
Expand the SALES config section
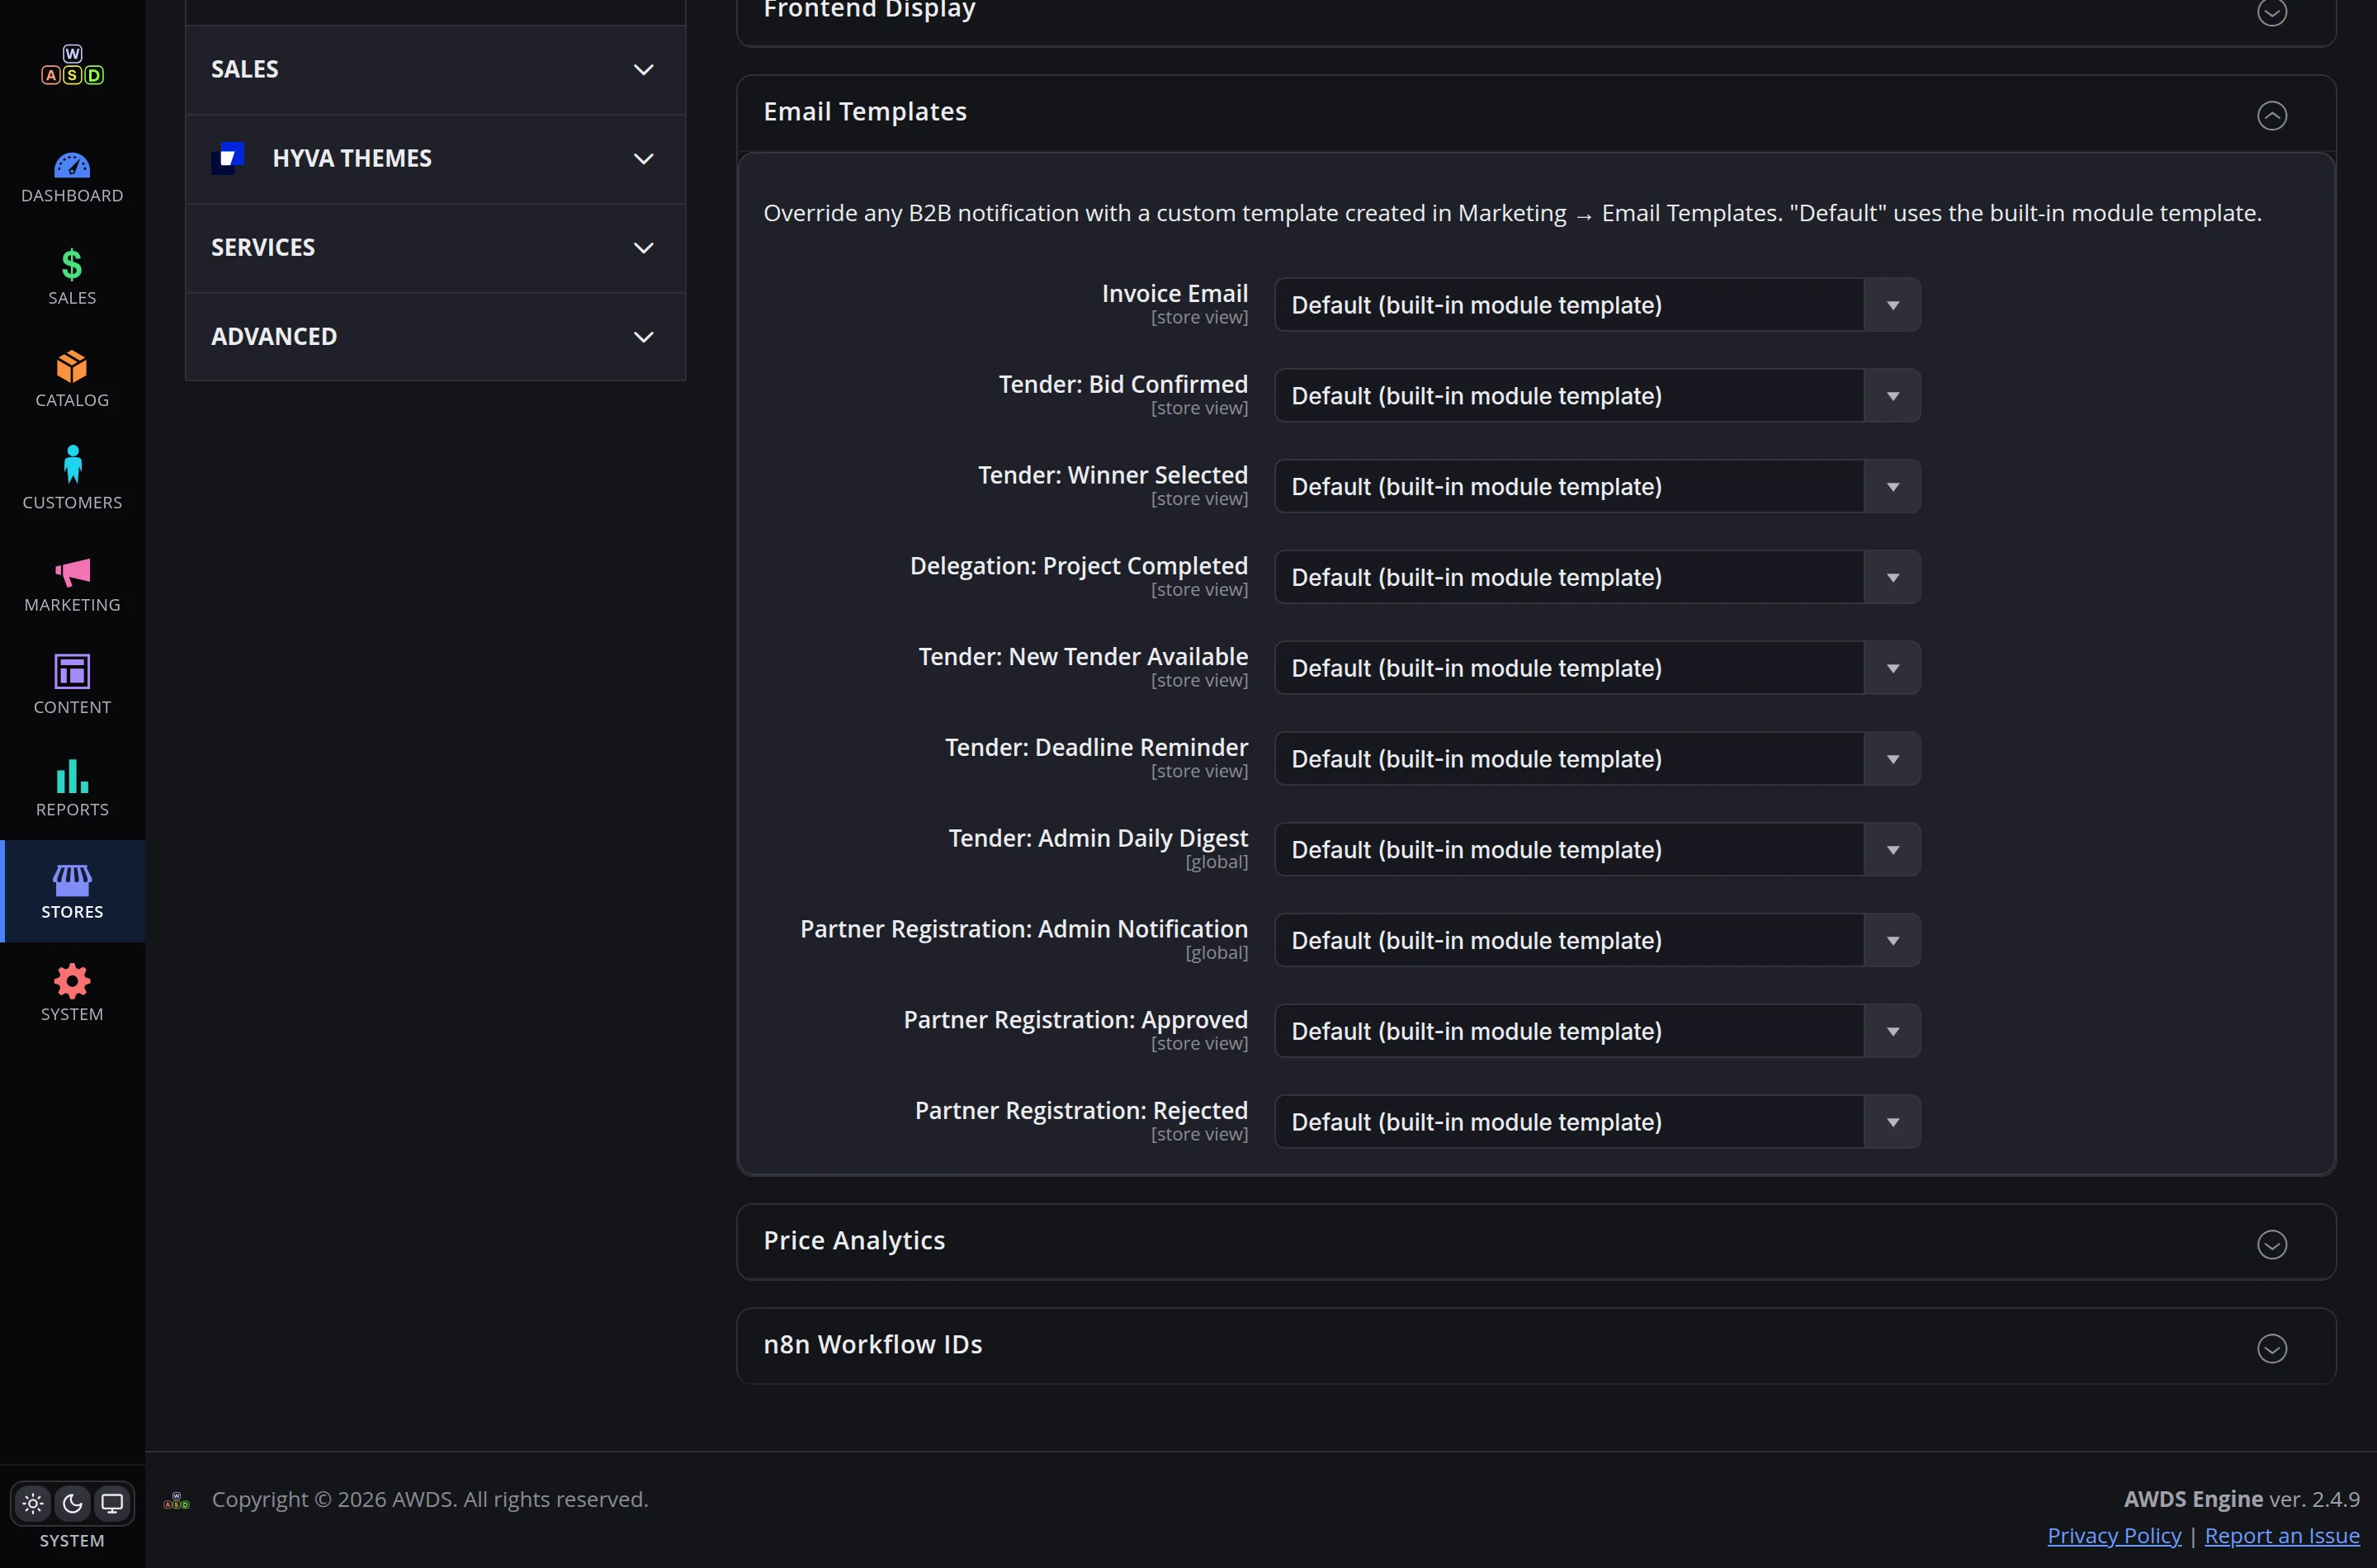coord(435,69)
